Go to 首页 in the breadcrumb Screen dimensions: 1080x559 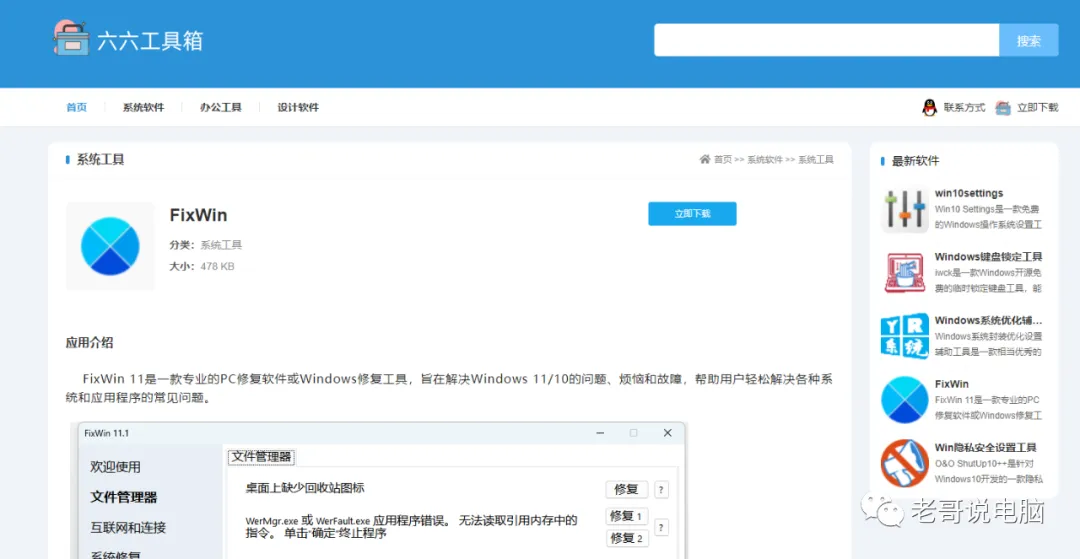click(x=723, y=160)
